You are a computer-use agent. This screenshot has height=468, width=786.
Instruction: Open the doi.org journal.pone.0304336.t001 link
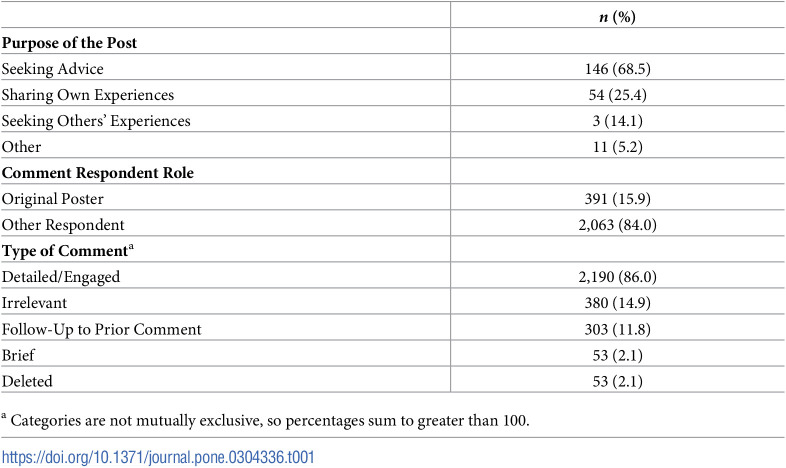point(158,457)
